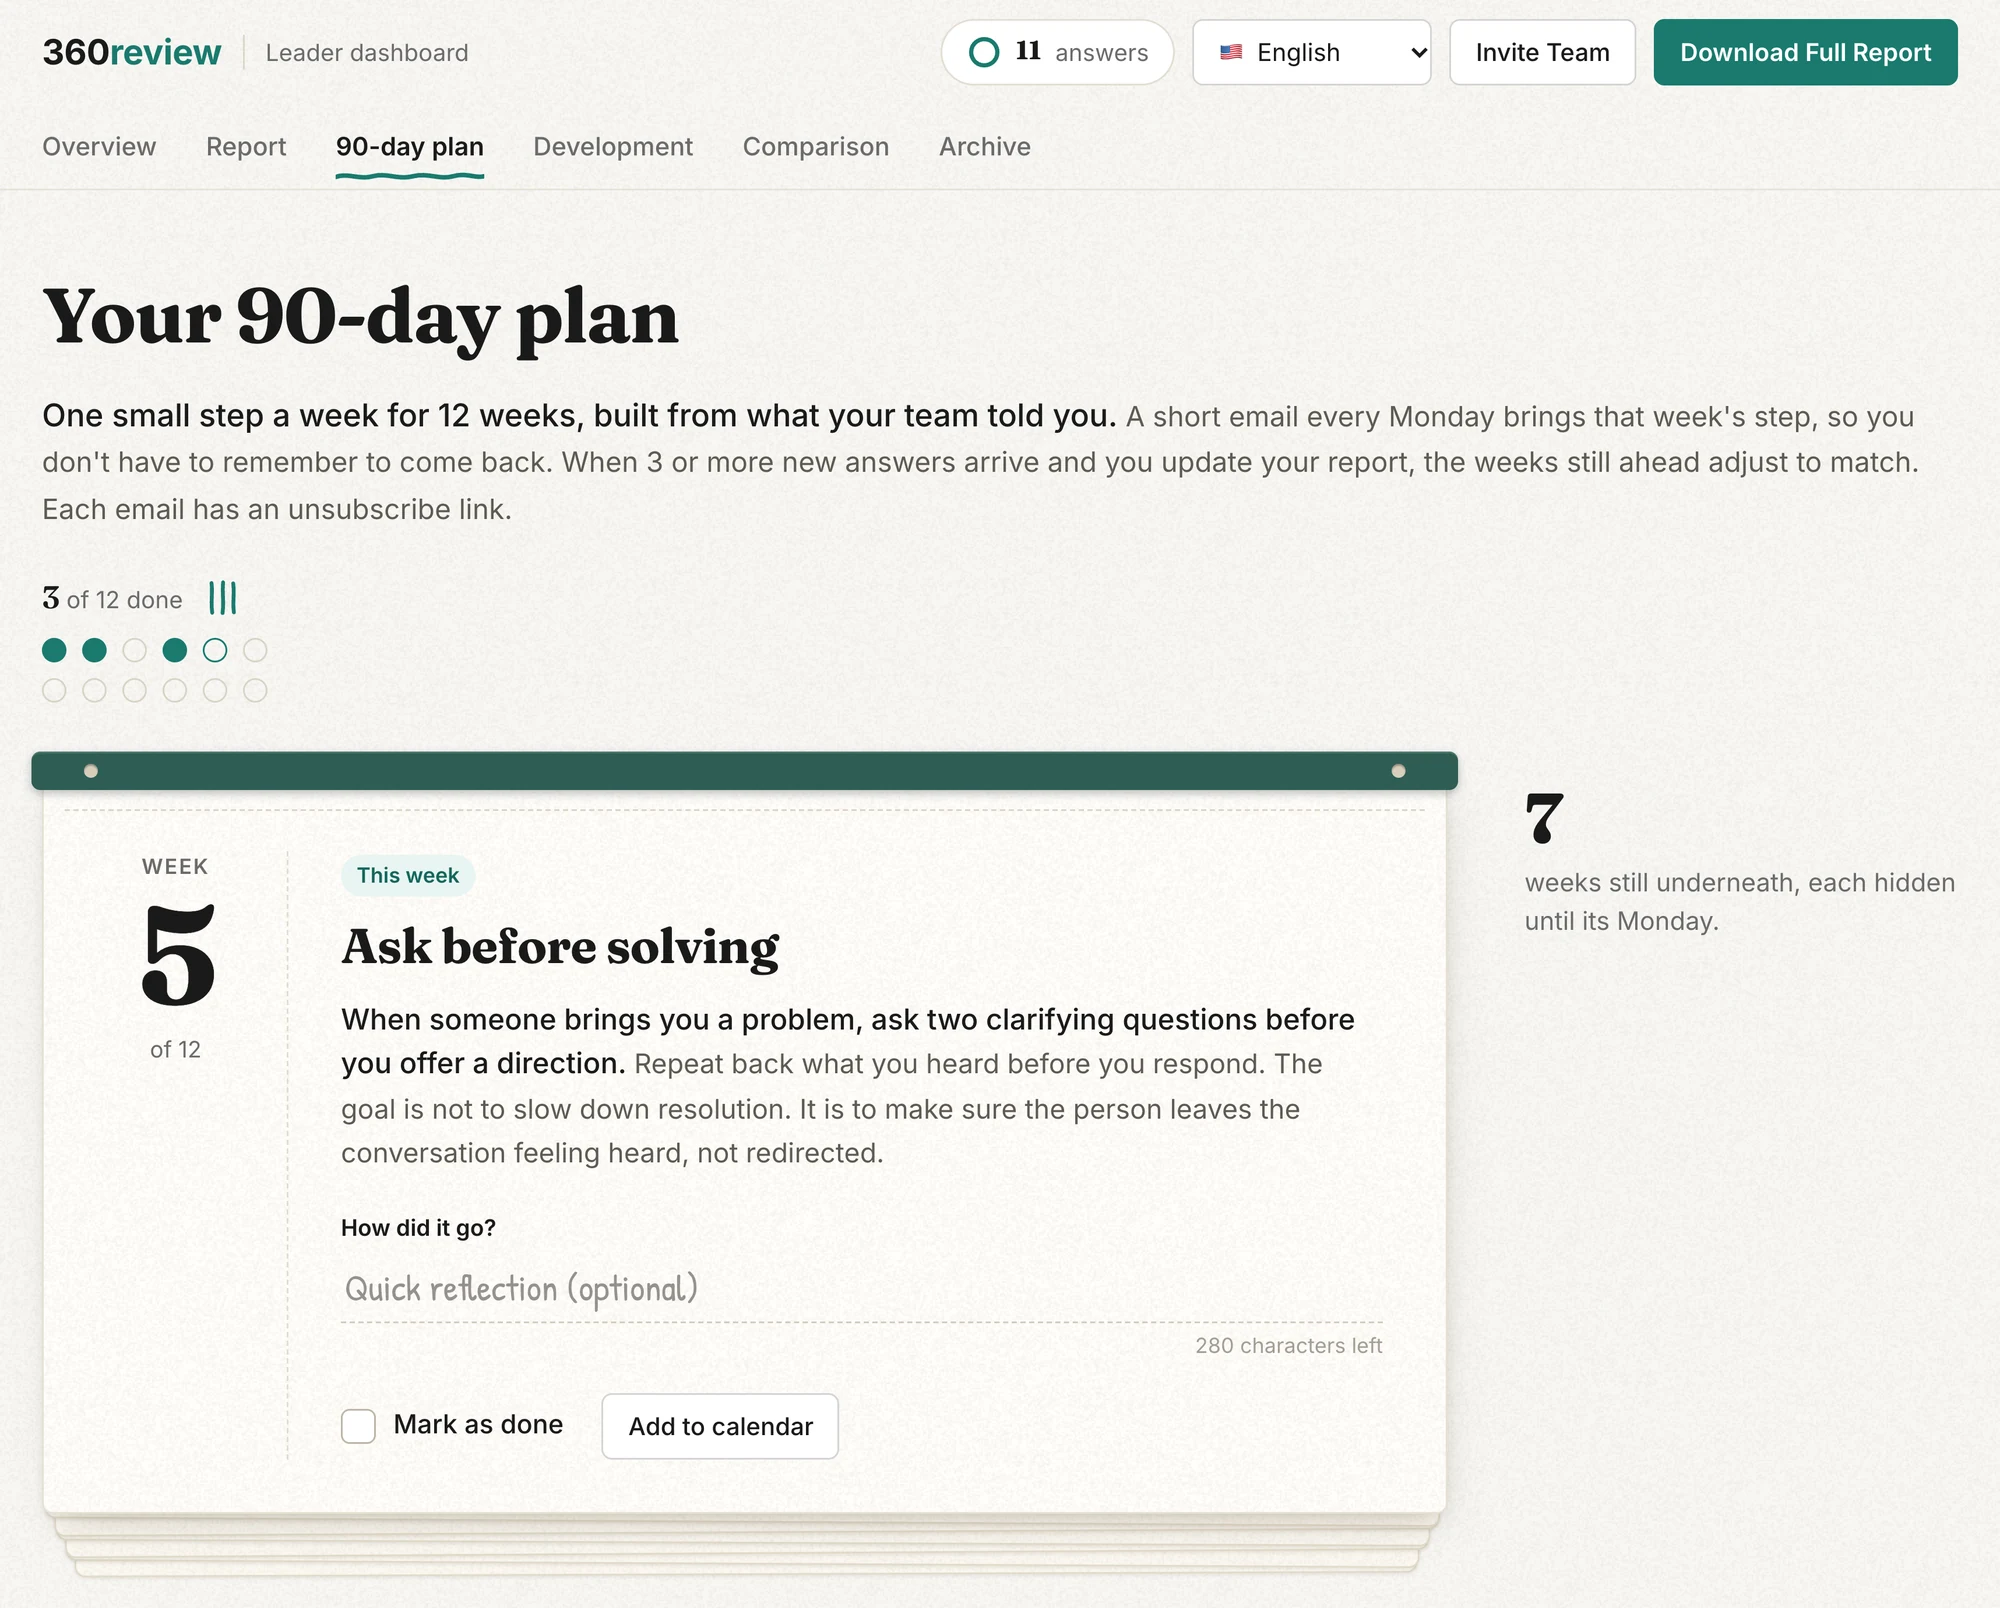Screen dimensions: 2000x1608
Task: Select the empty third week dot
Action: pyautogui.click(x=134, y=650)
